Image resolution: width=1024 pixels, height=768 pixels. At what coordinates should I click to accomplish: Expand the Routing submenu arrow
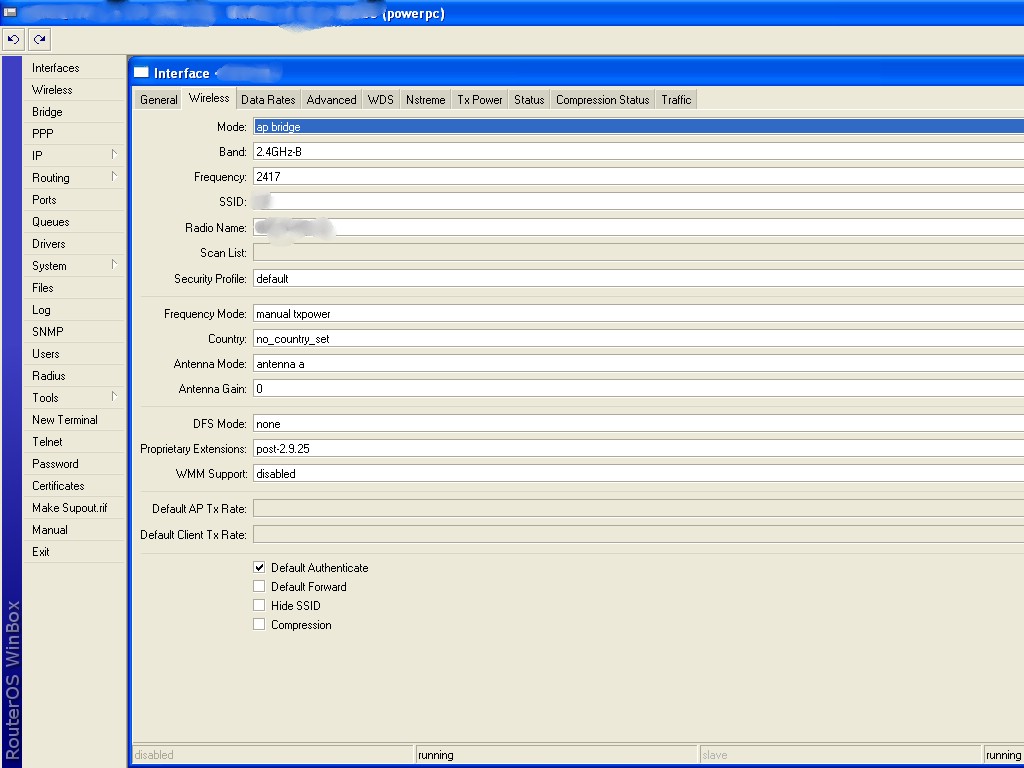pos(114,176)
